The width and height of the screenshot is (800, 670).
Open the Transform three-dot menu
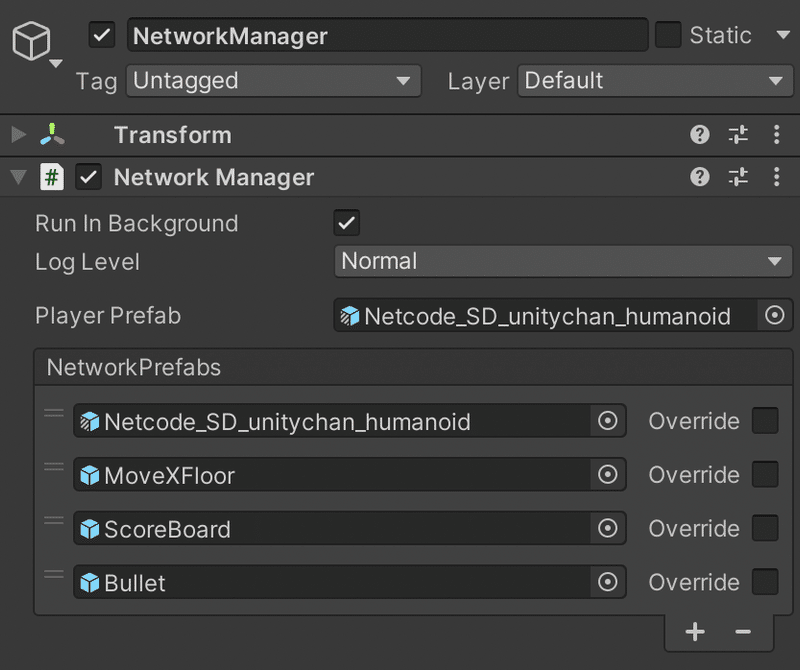click(x=777, y=135)
